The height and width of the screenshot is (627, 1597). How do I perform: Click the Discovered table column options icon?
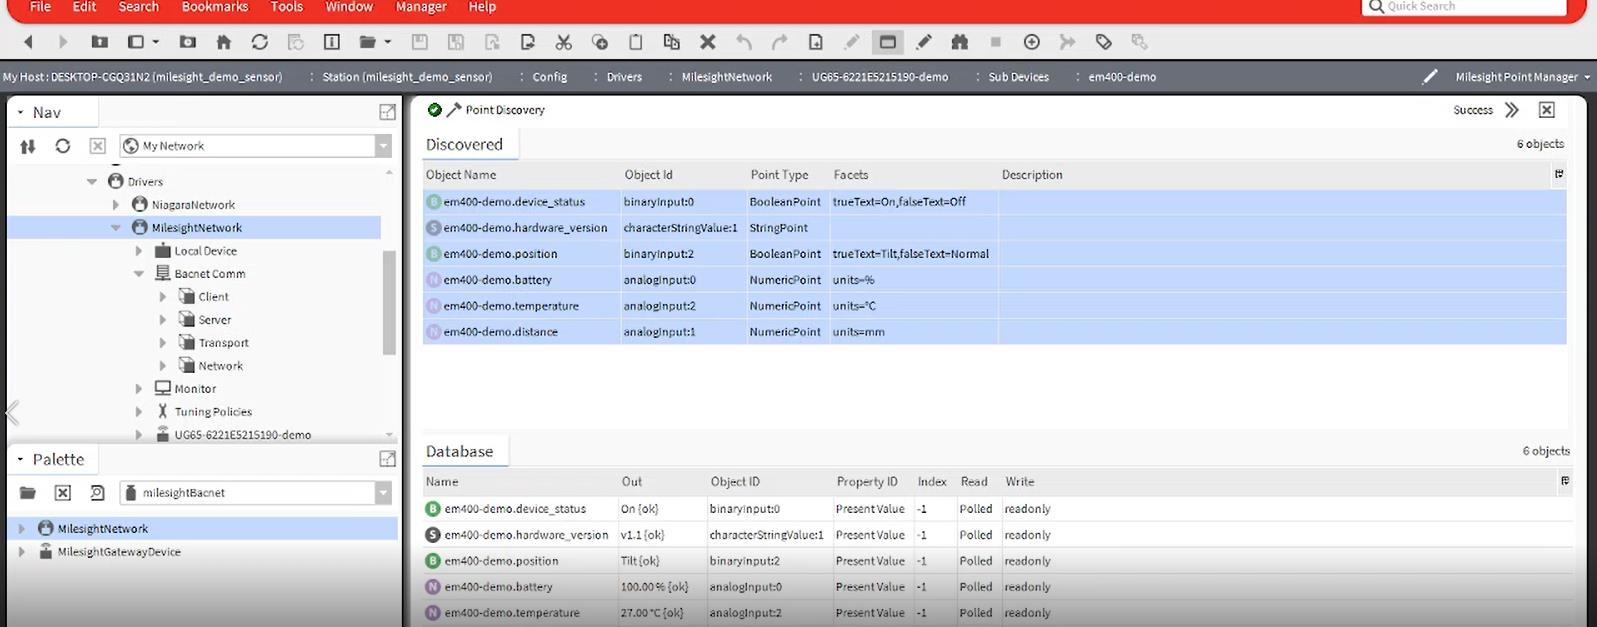coord(1559,174)
